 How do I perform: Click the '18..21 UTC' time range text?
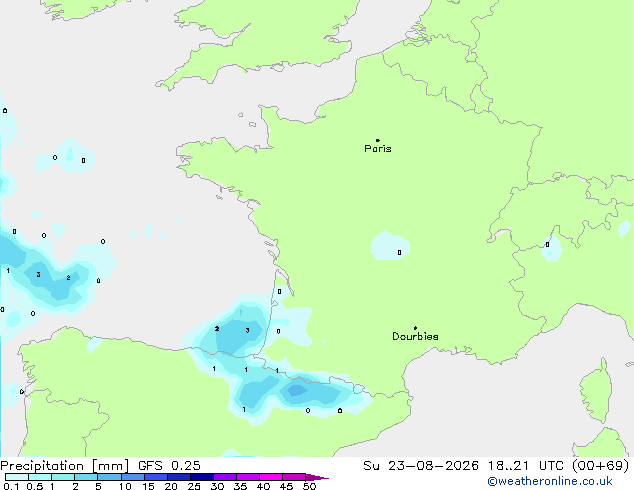click(526, 466)
